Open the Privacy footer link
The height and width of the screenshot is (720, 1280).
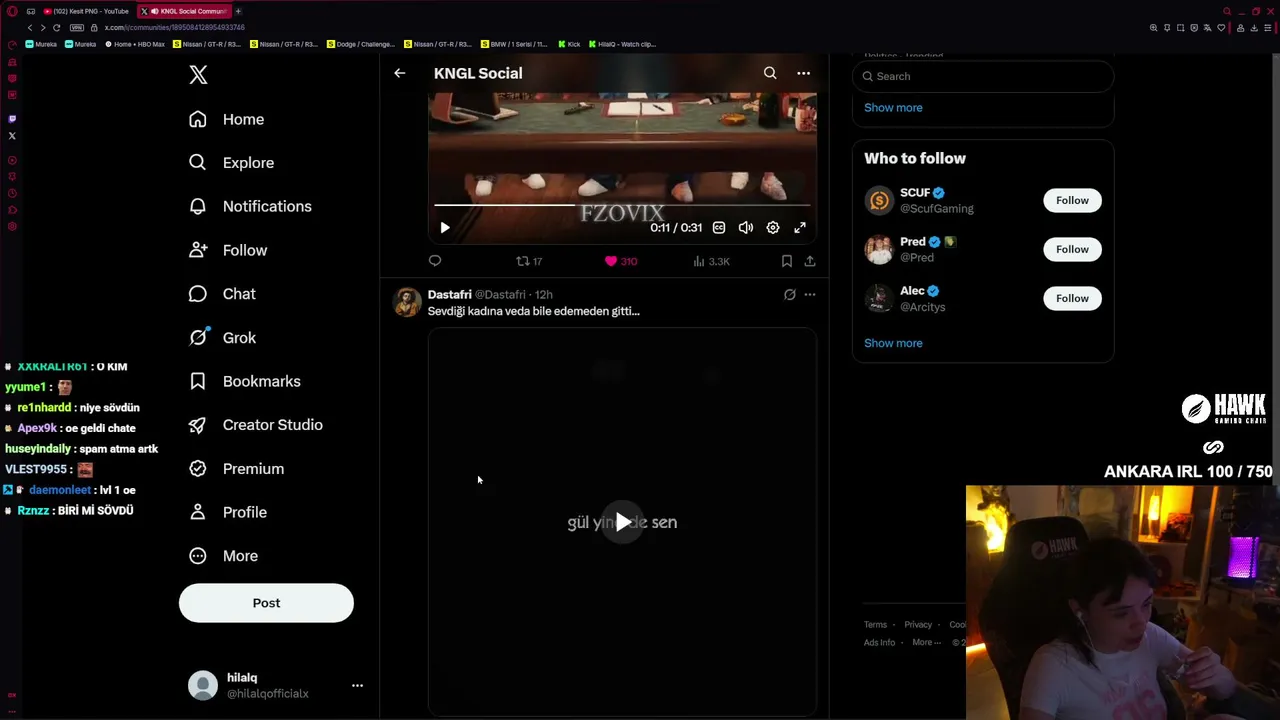point(918,625)
